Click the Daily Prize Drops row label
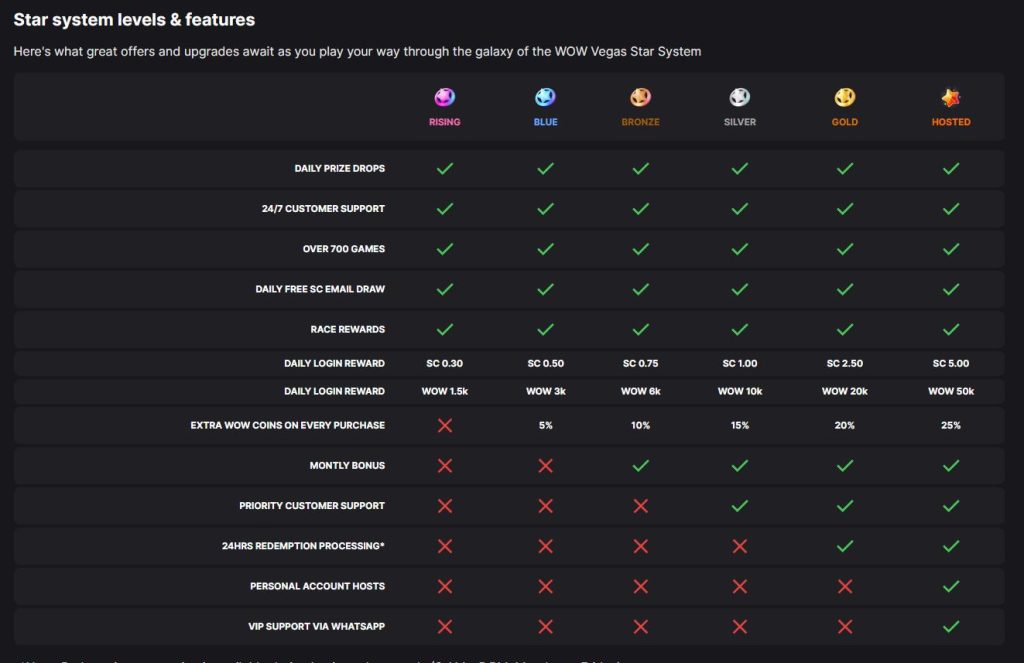1024x663 pixels. tap(339, 169)
